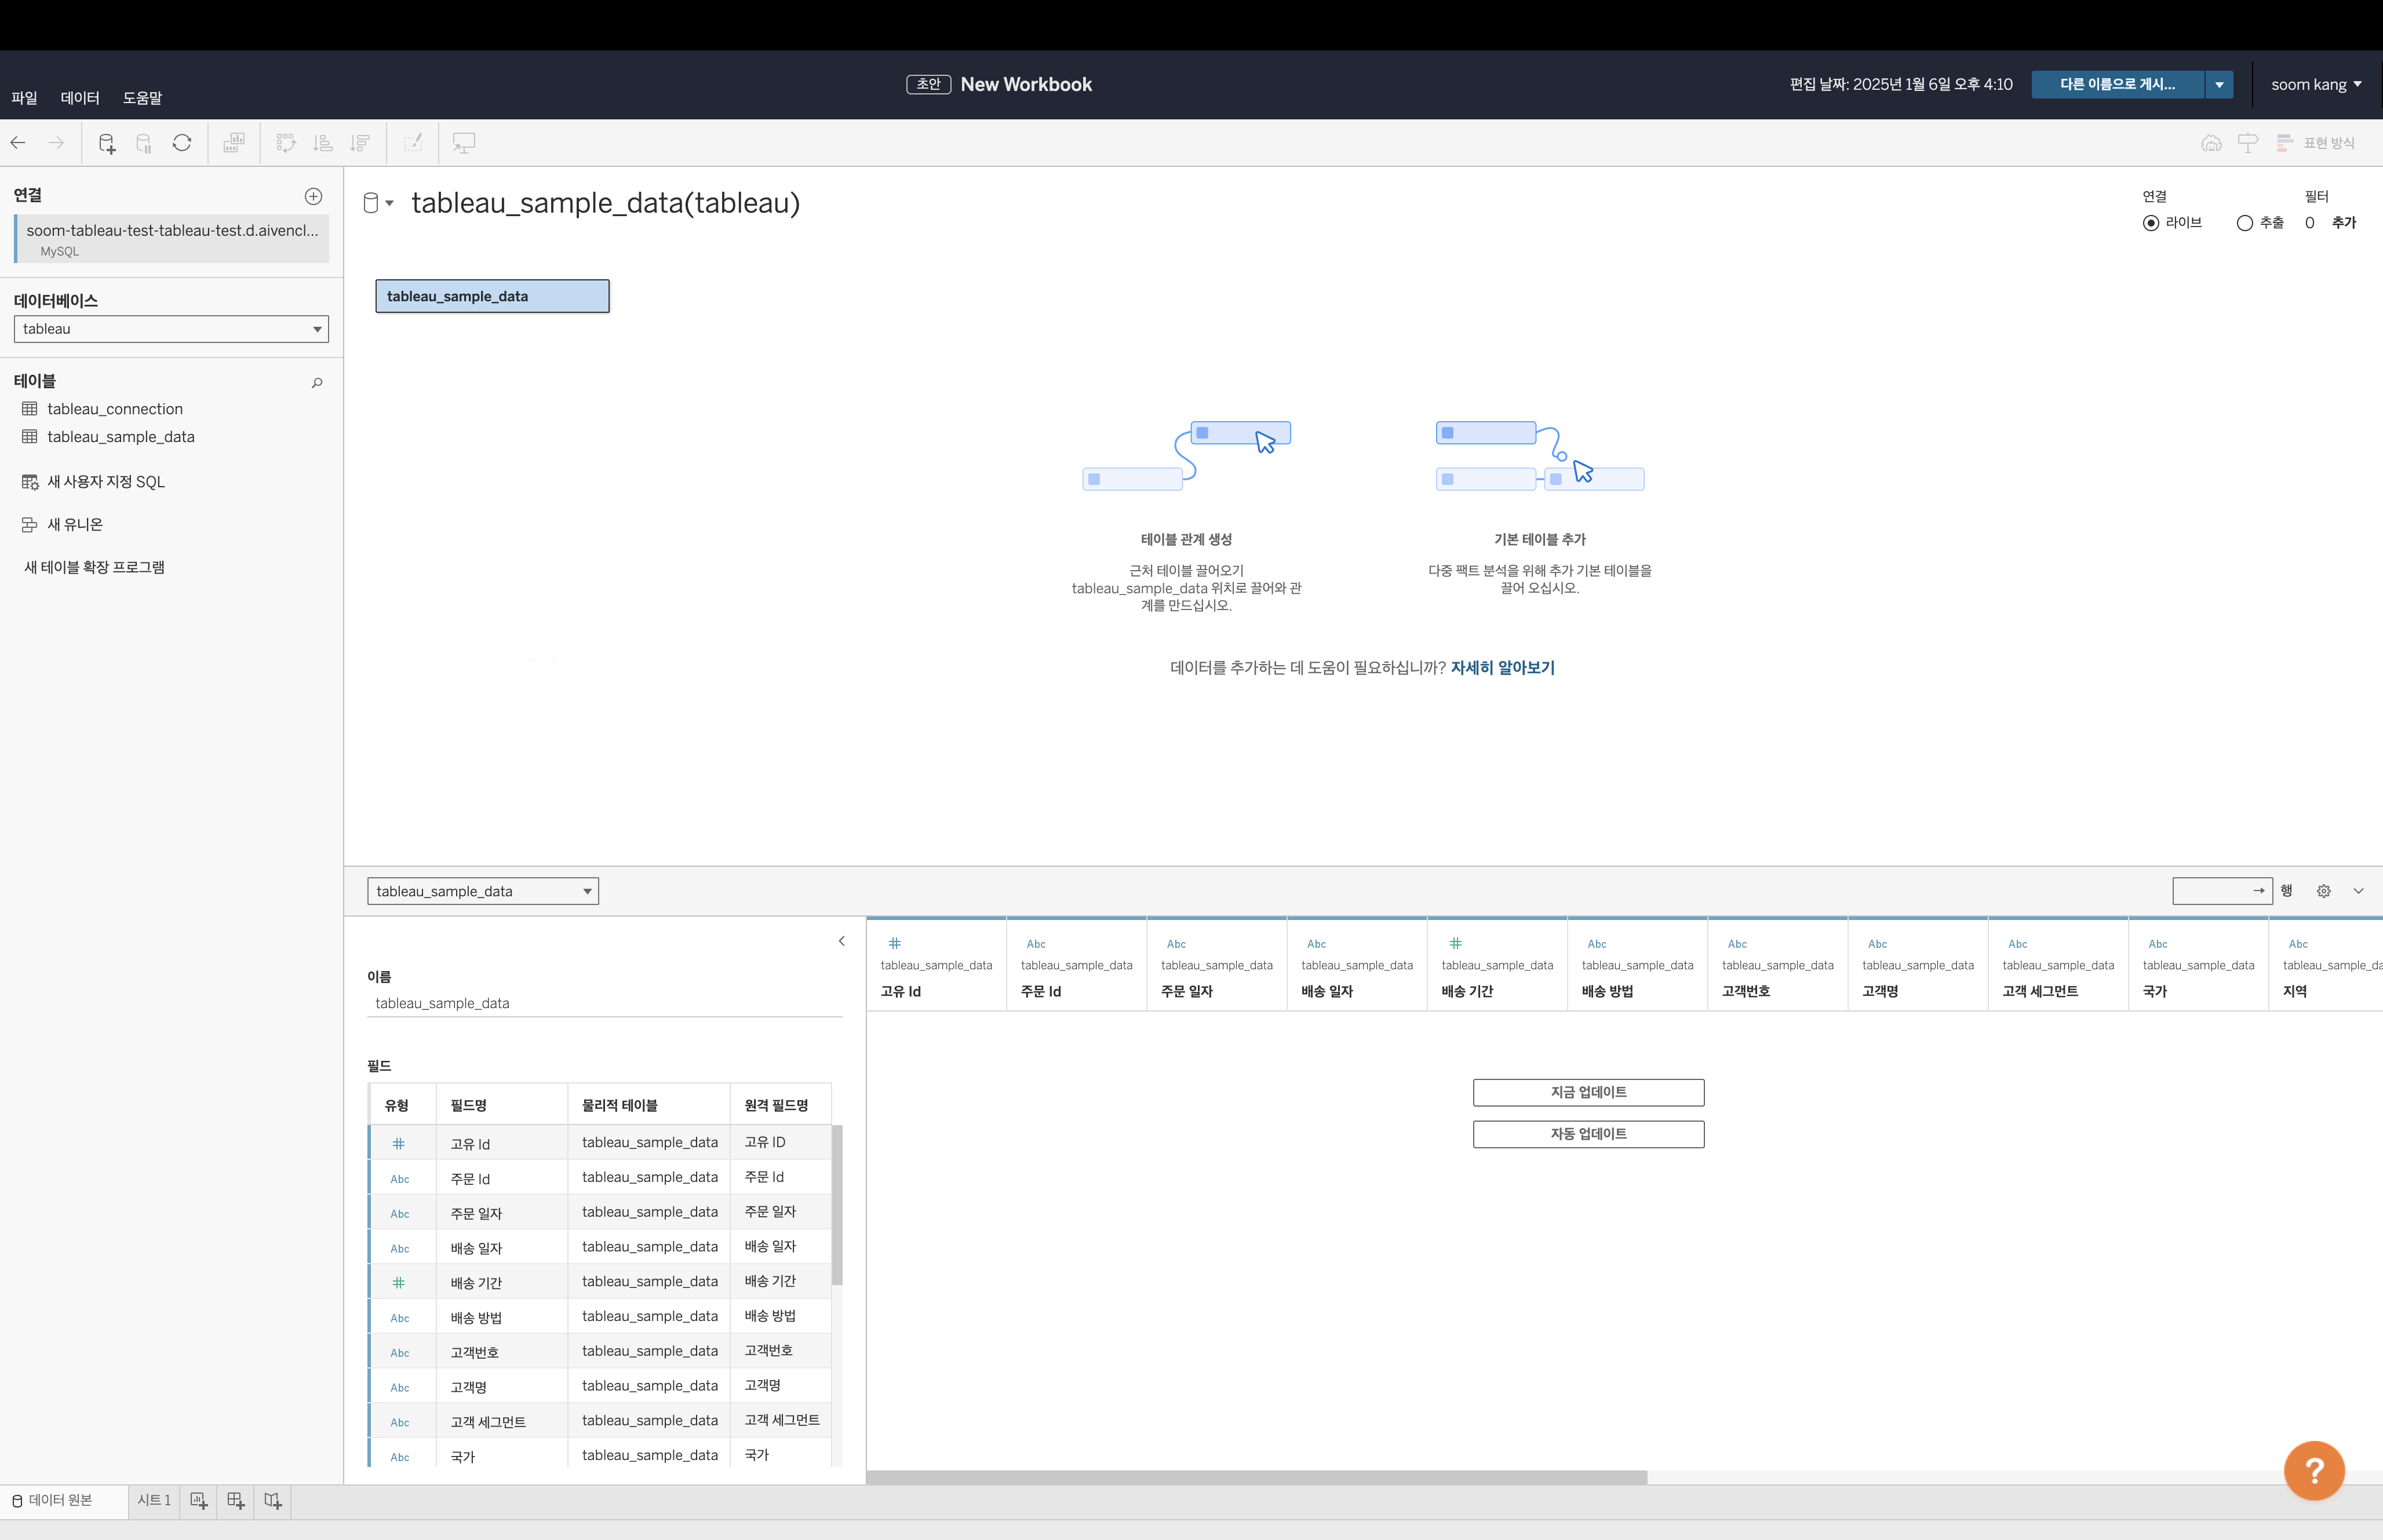Click the horizontal scrollbar under the data grid
The image size is (2383, 1540).
click(1257, 1477)
